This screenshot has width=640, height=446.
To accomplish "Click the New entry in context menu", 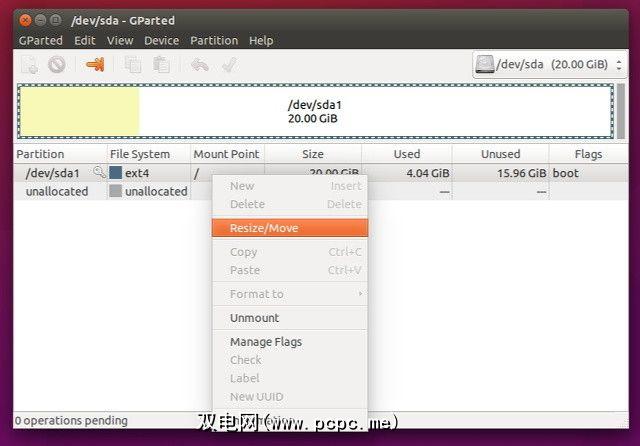I will (x=290, y=186).
